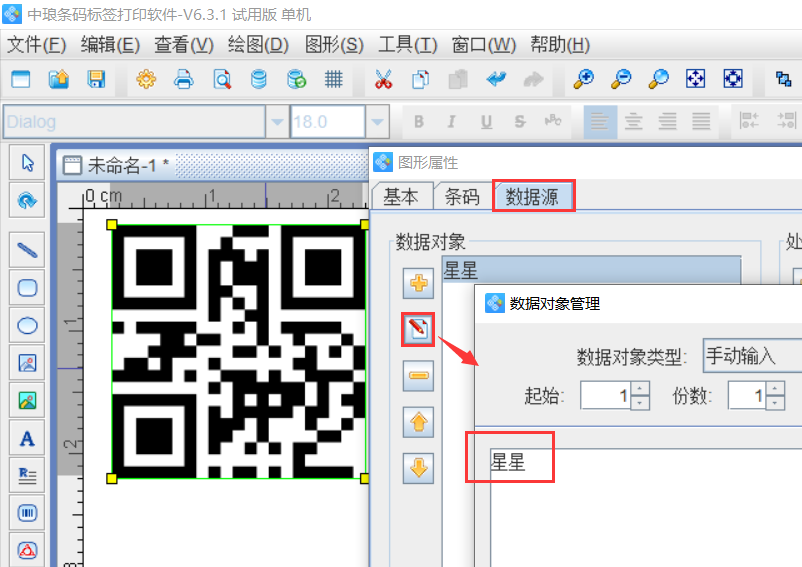Open the 绘图(D) menu
The image size is (802, 567).
[258, 45]
